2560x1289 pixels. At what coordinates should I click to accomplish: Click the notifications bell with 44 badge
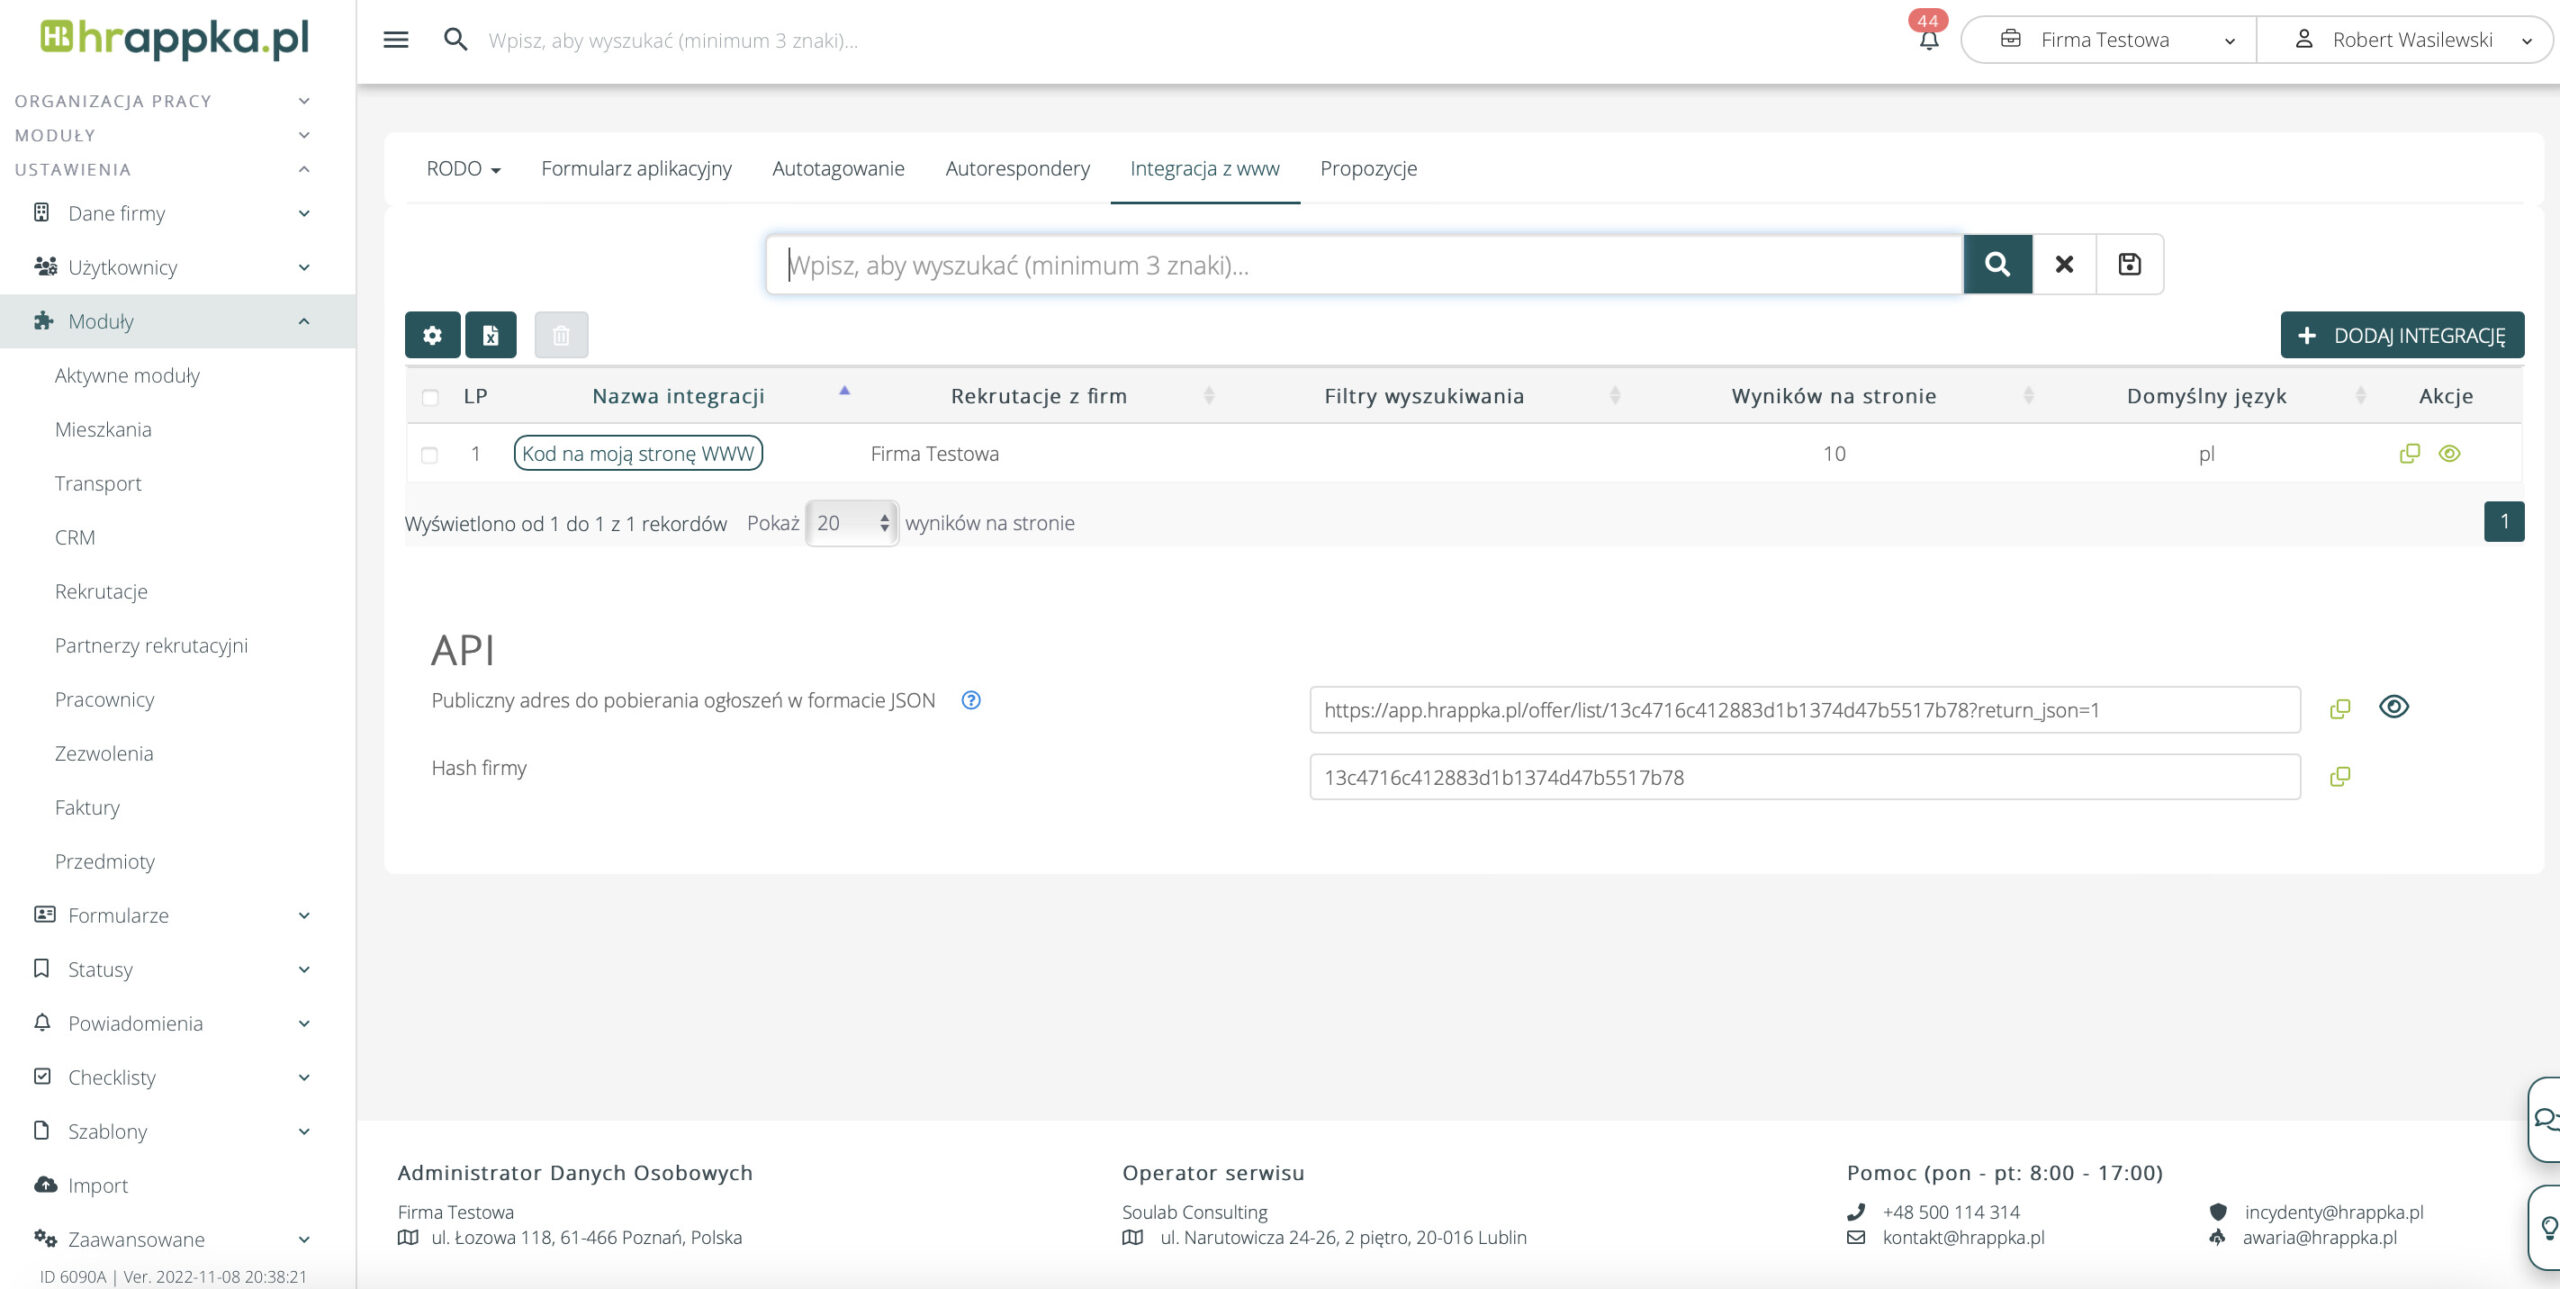click(x=1929, y=40)
